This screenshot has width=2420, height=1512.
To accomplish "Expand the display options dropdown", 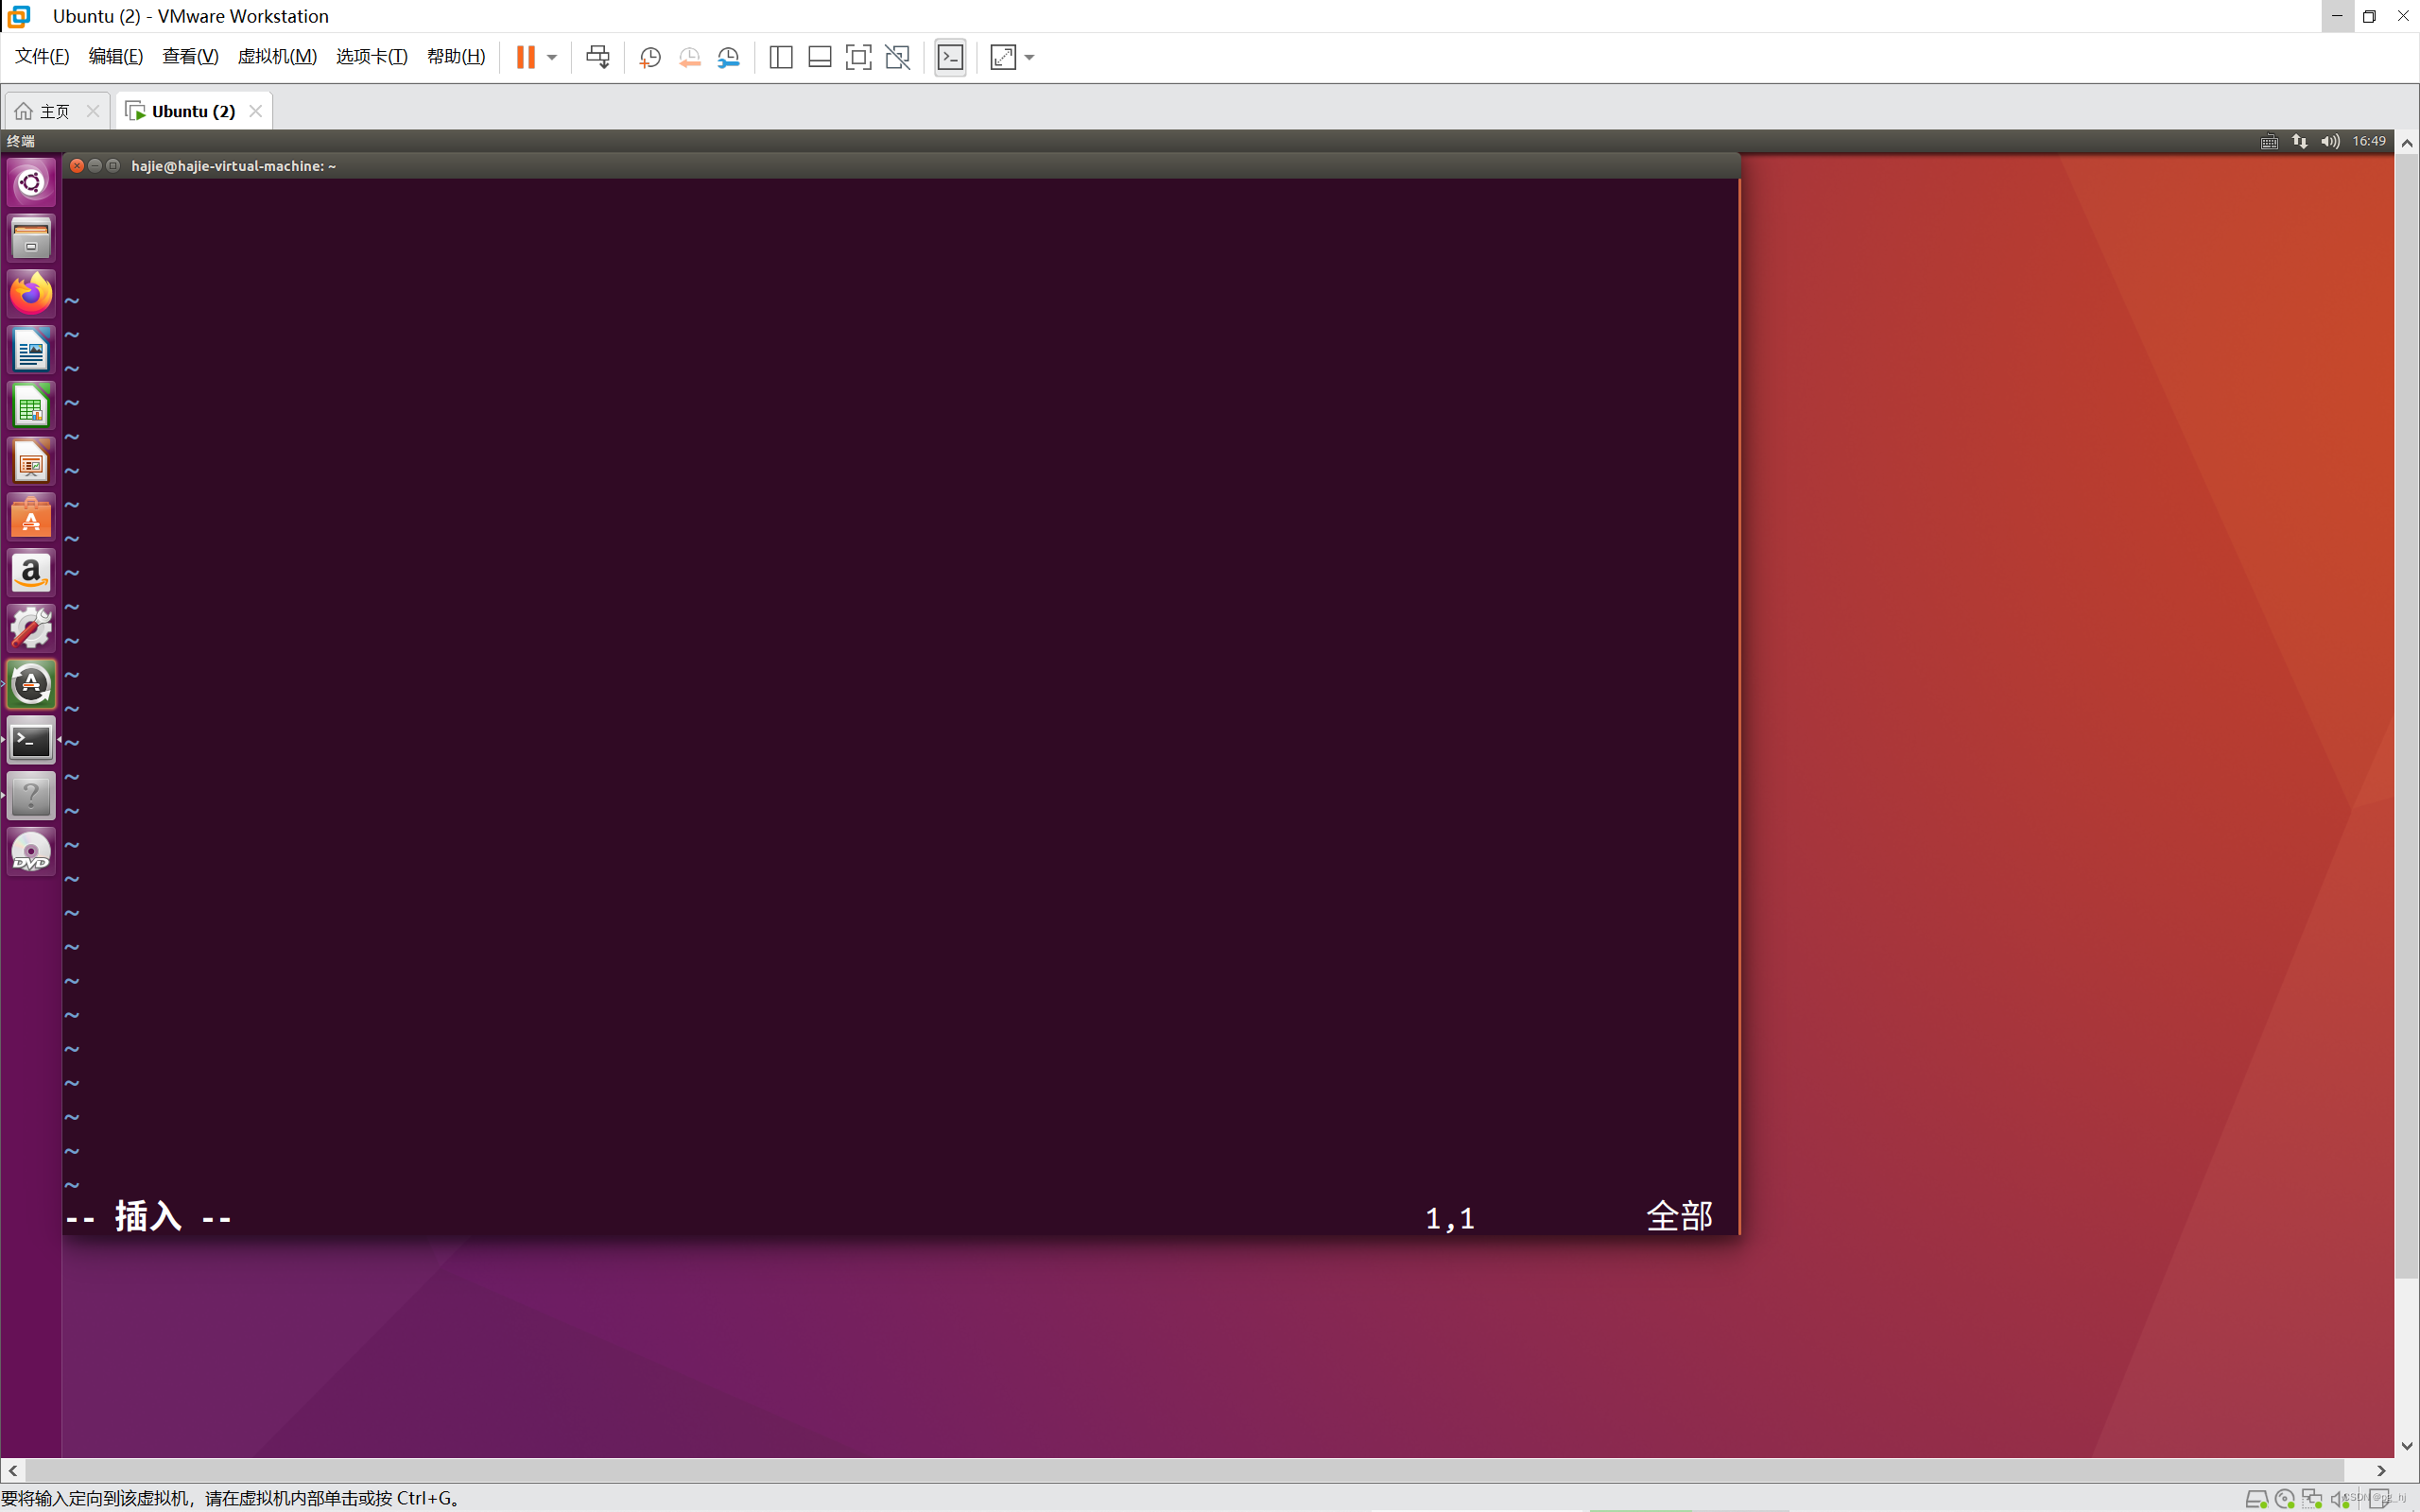I will pyautogui.click(x=1029, y=58).
